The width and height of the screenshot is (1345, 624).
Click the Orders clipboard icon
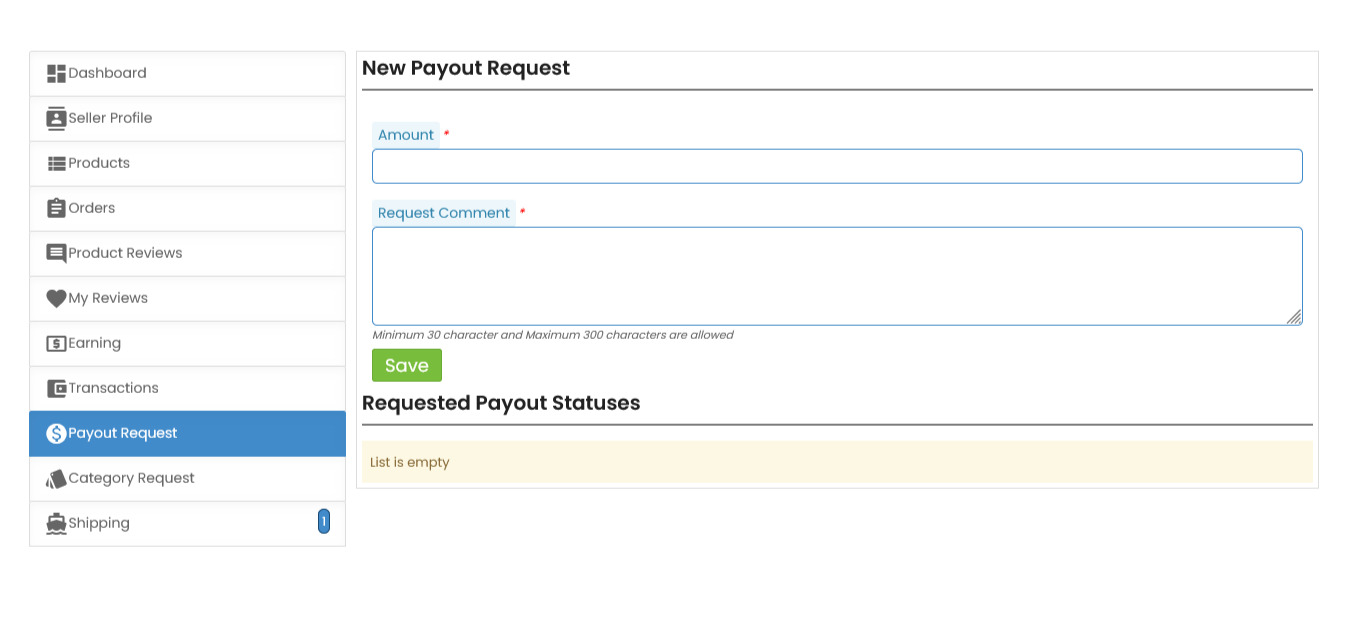[56, 208]
